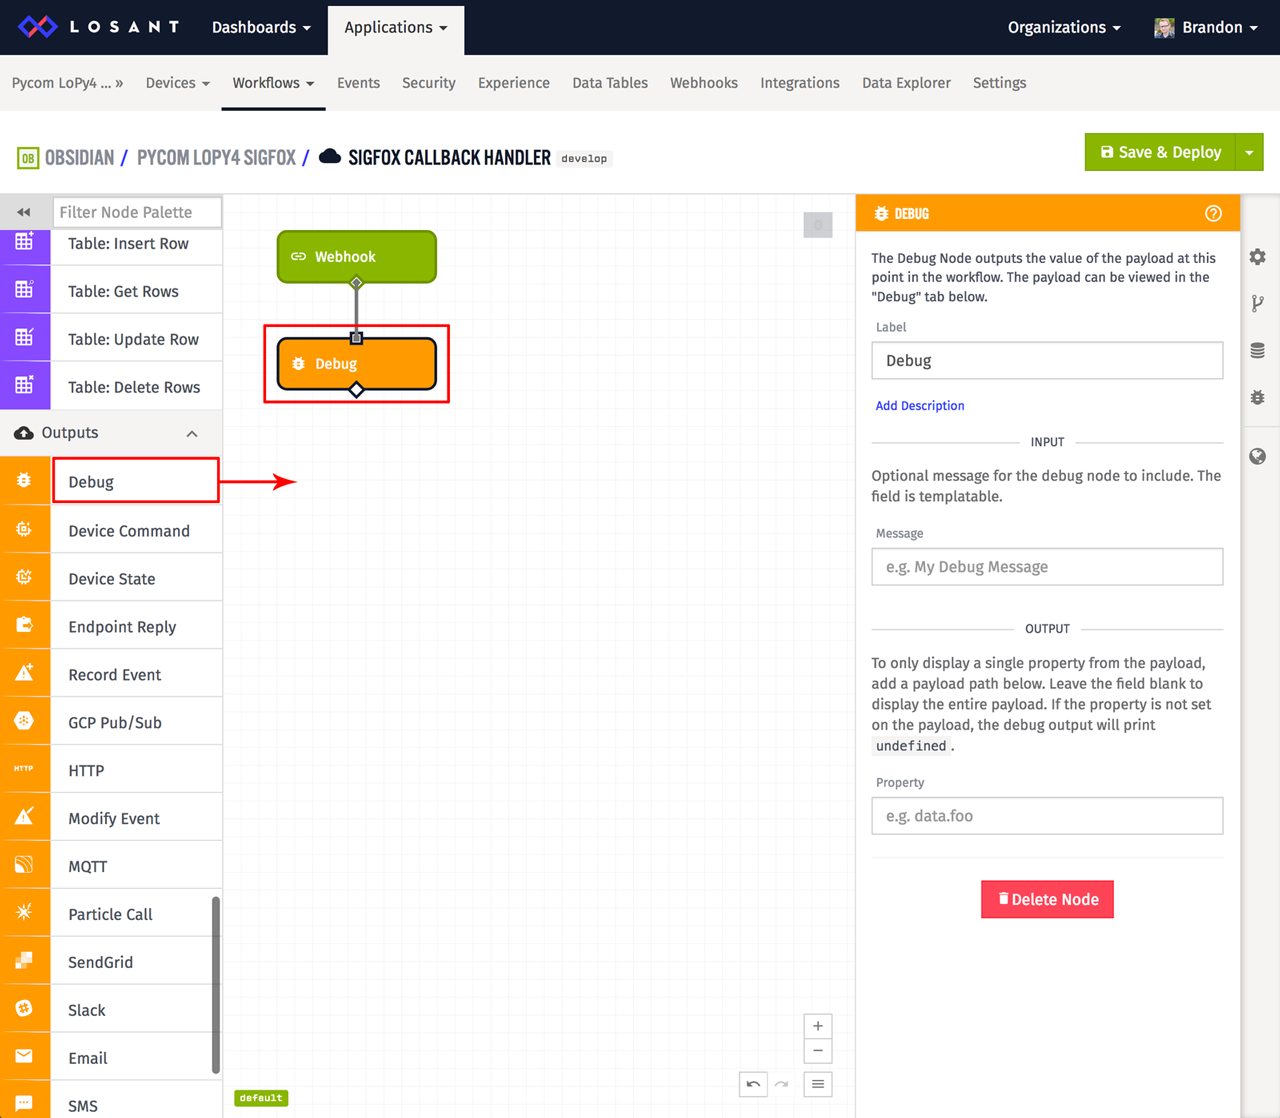Screen dimensions: 1280x1118
Task: Go to the Data Explorer tab
Action: tap(906, 83)
